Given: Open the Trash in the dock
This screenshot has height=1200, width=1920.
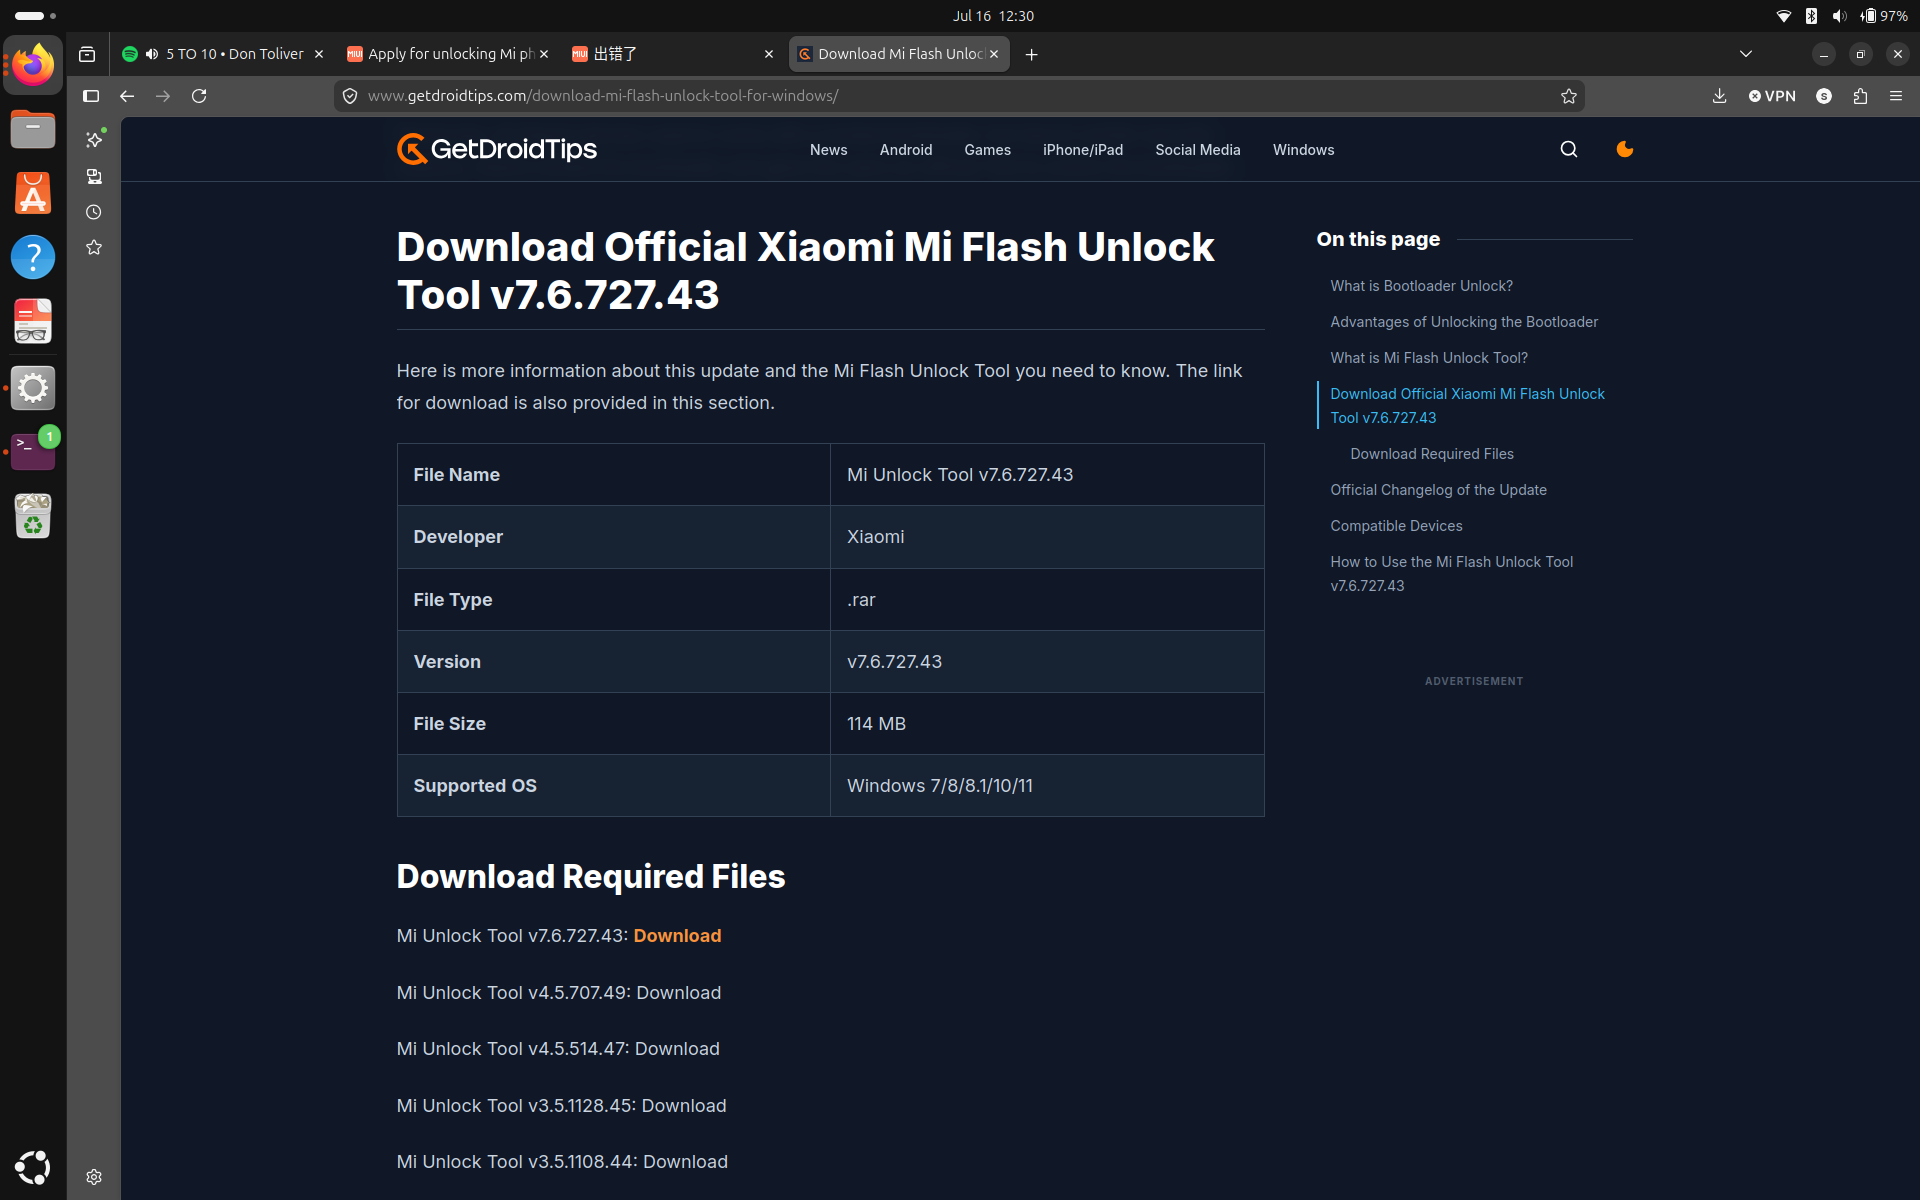Looking at the screenshot, I should coord(33,516).
